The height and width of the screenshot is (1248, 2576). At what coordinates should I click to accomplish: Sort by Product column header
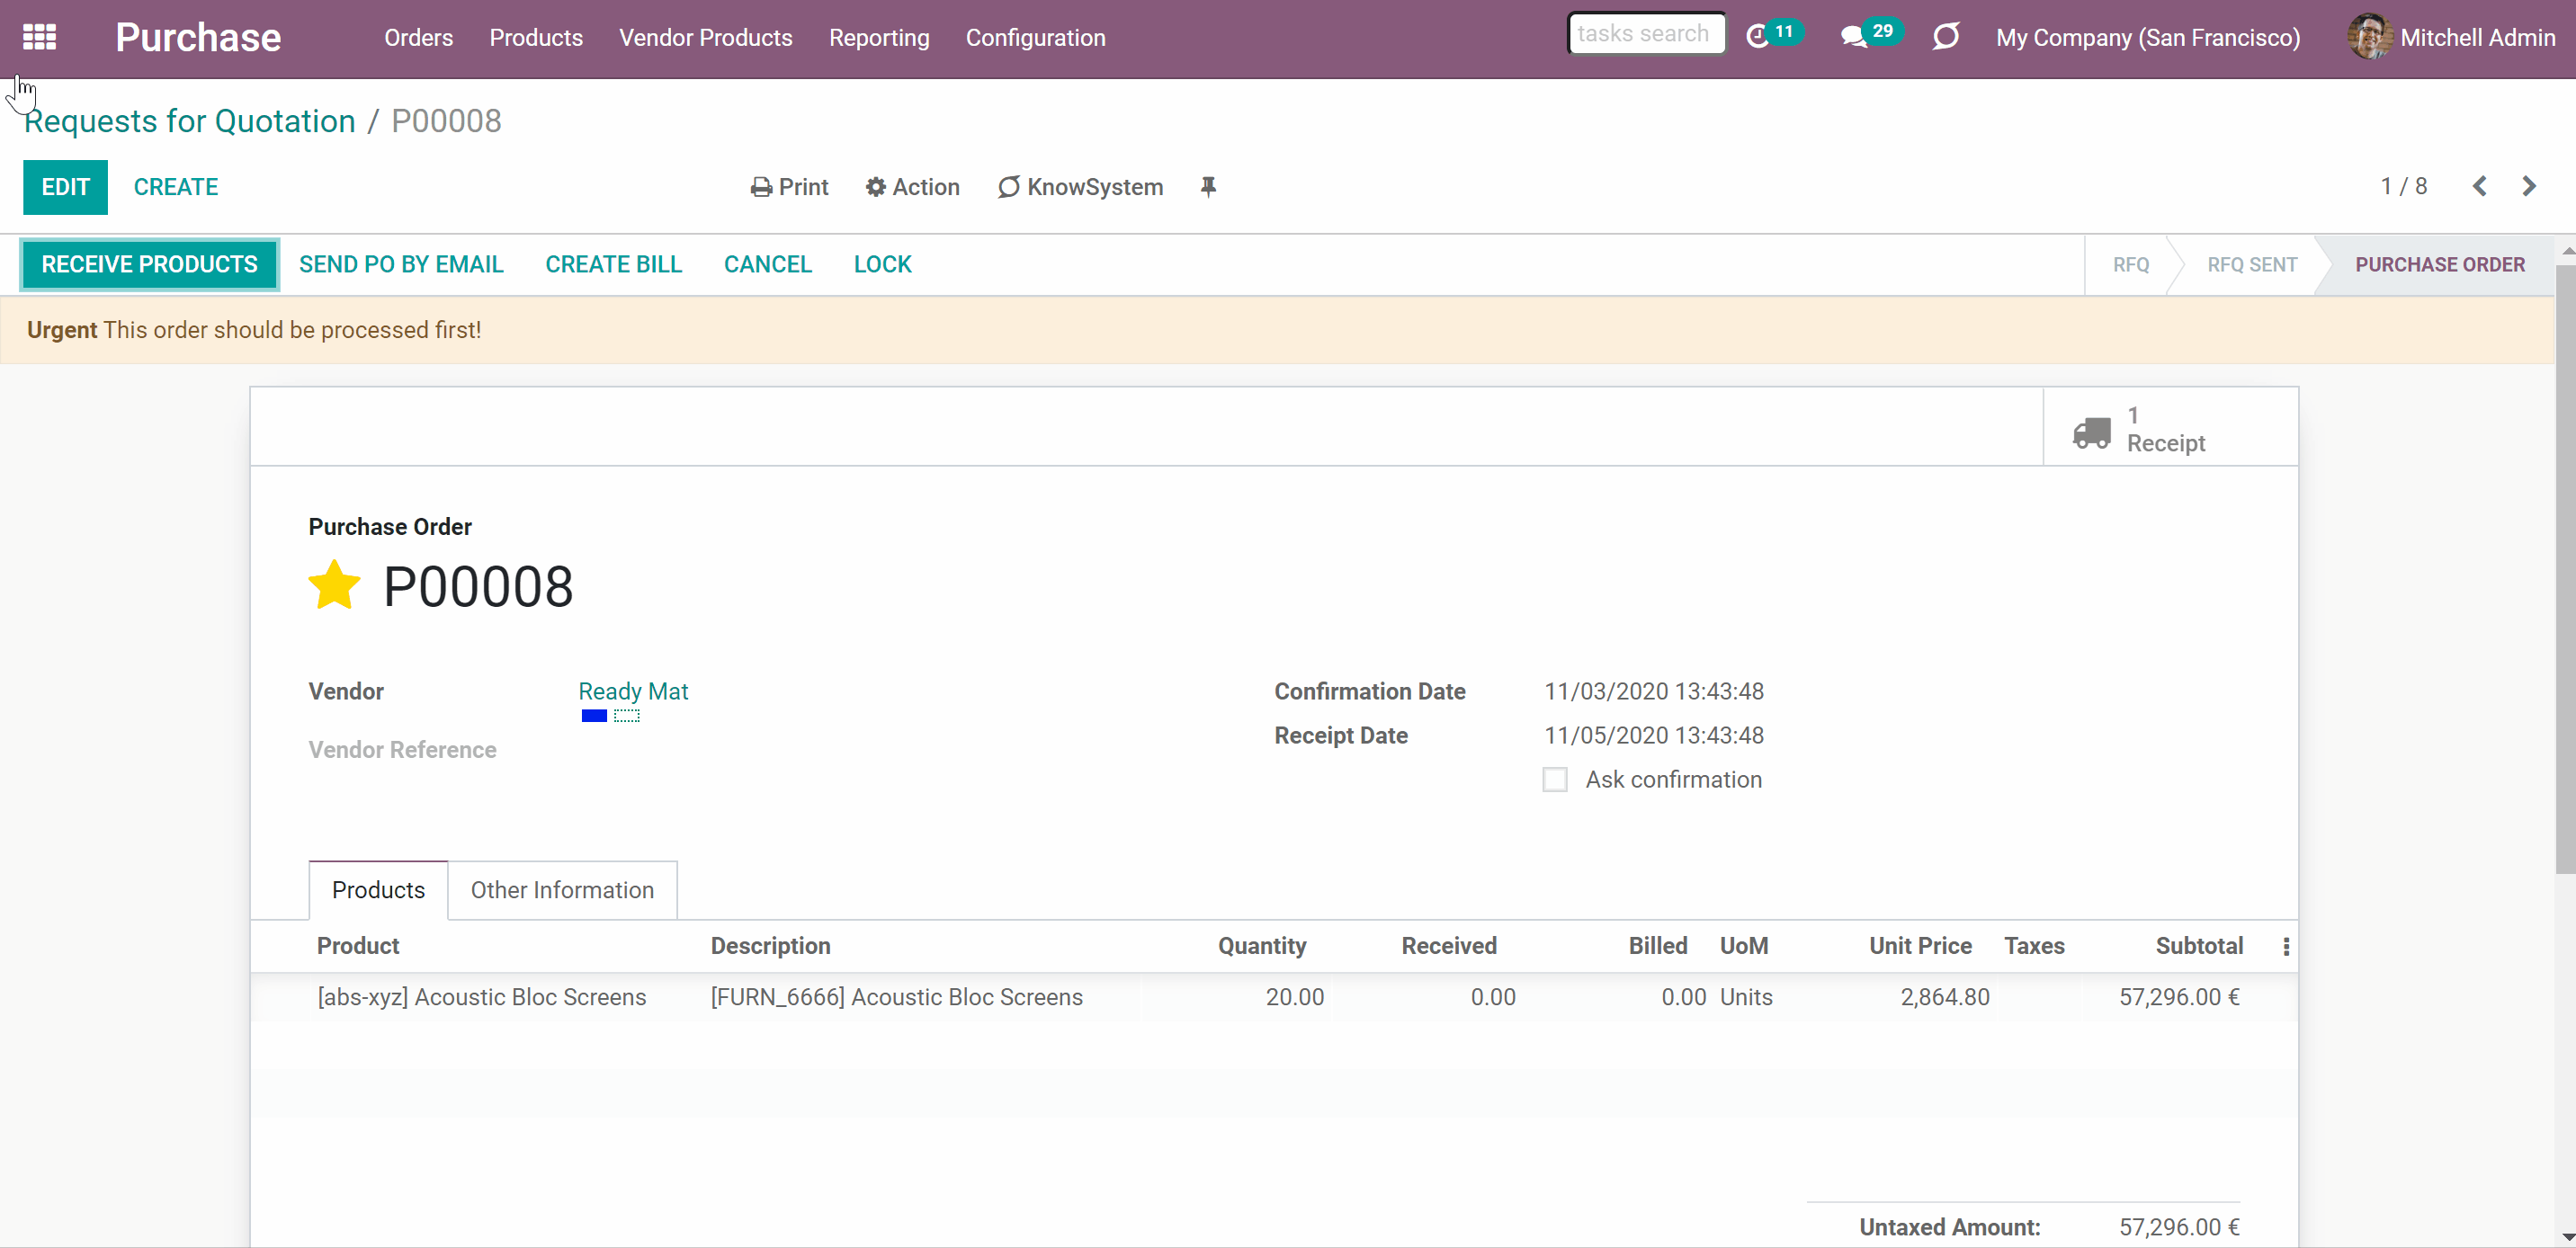tap(358, 946)
